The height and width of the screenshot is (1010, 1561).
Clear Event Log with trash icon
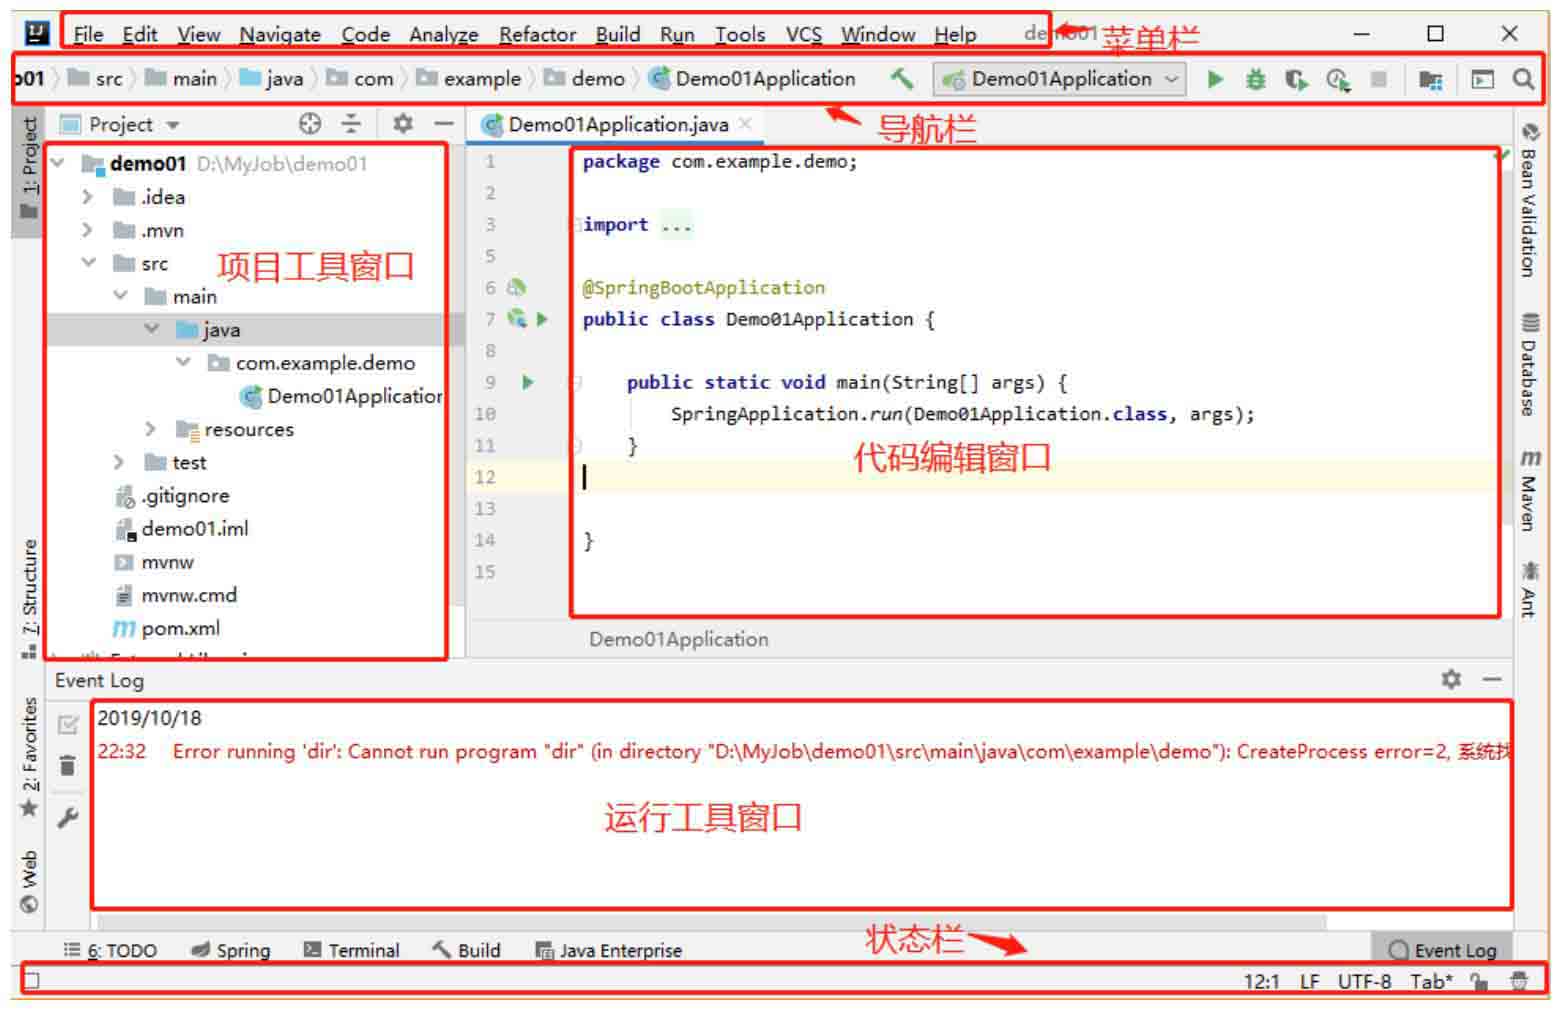68,766
